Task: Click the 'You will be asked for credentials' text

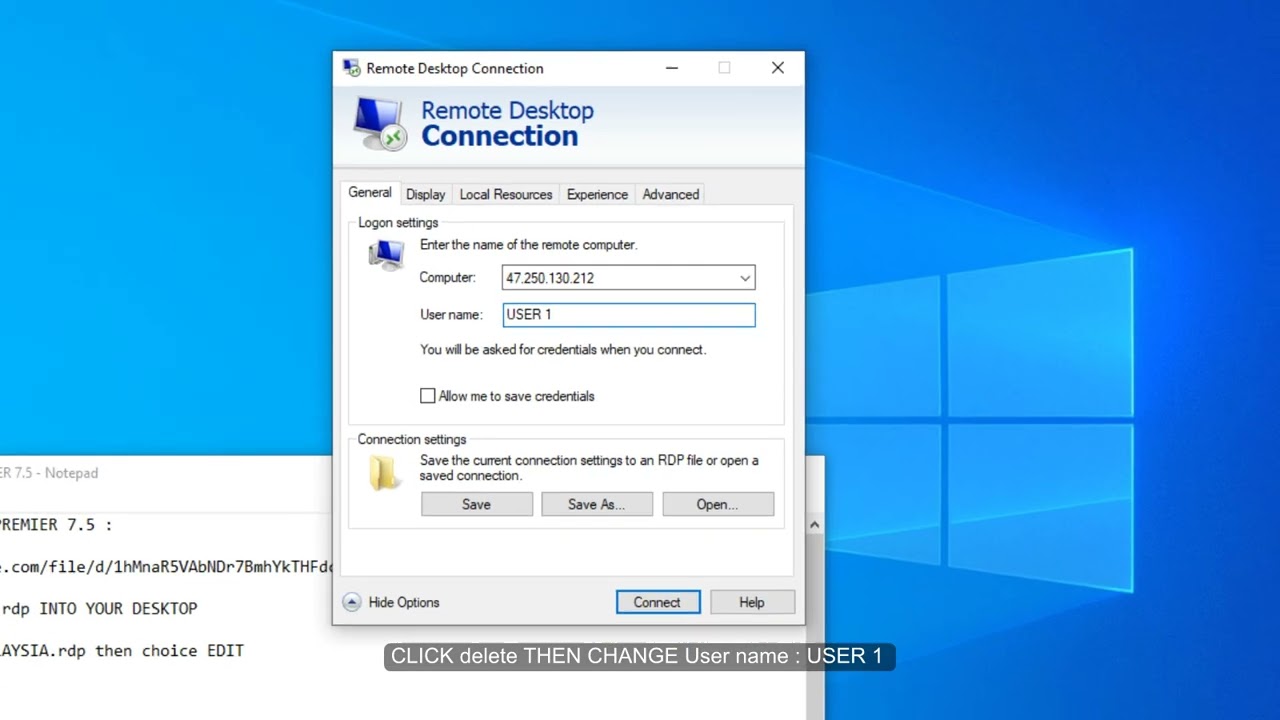Action: (563, 350)
